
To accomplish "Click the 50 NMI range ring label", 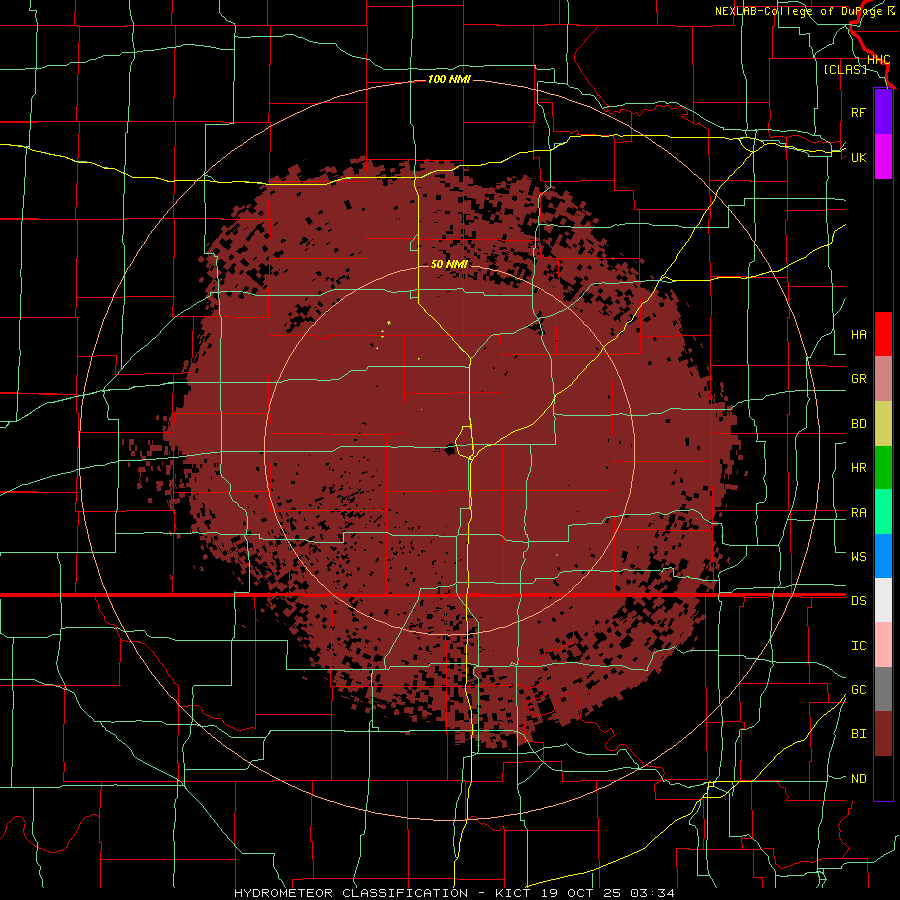I will 449,264.
